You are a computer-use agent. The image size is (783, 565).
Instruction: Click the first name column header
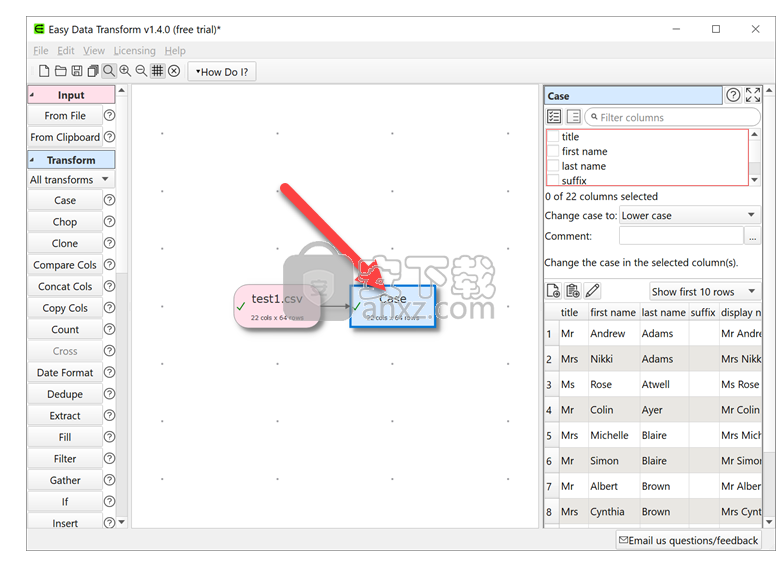613,312
